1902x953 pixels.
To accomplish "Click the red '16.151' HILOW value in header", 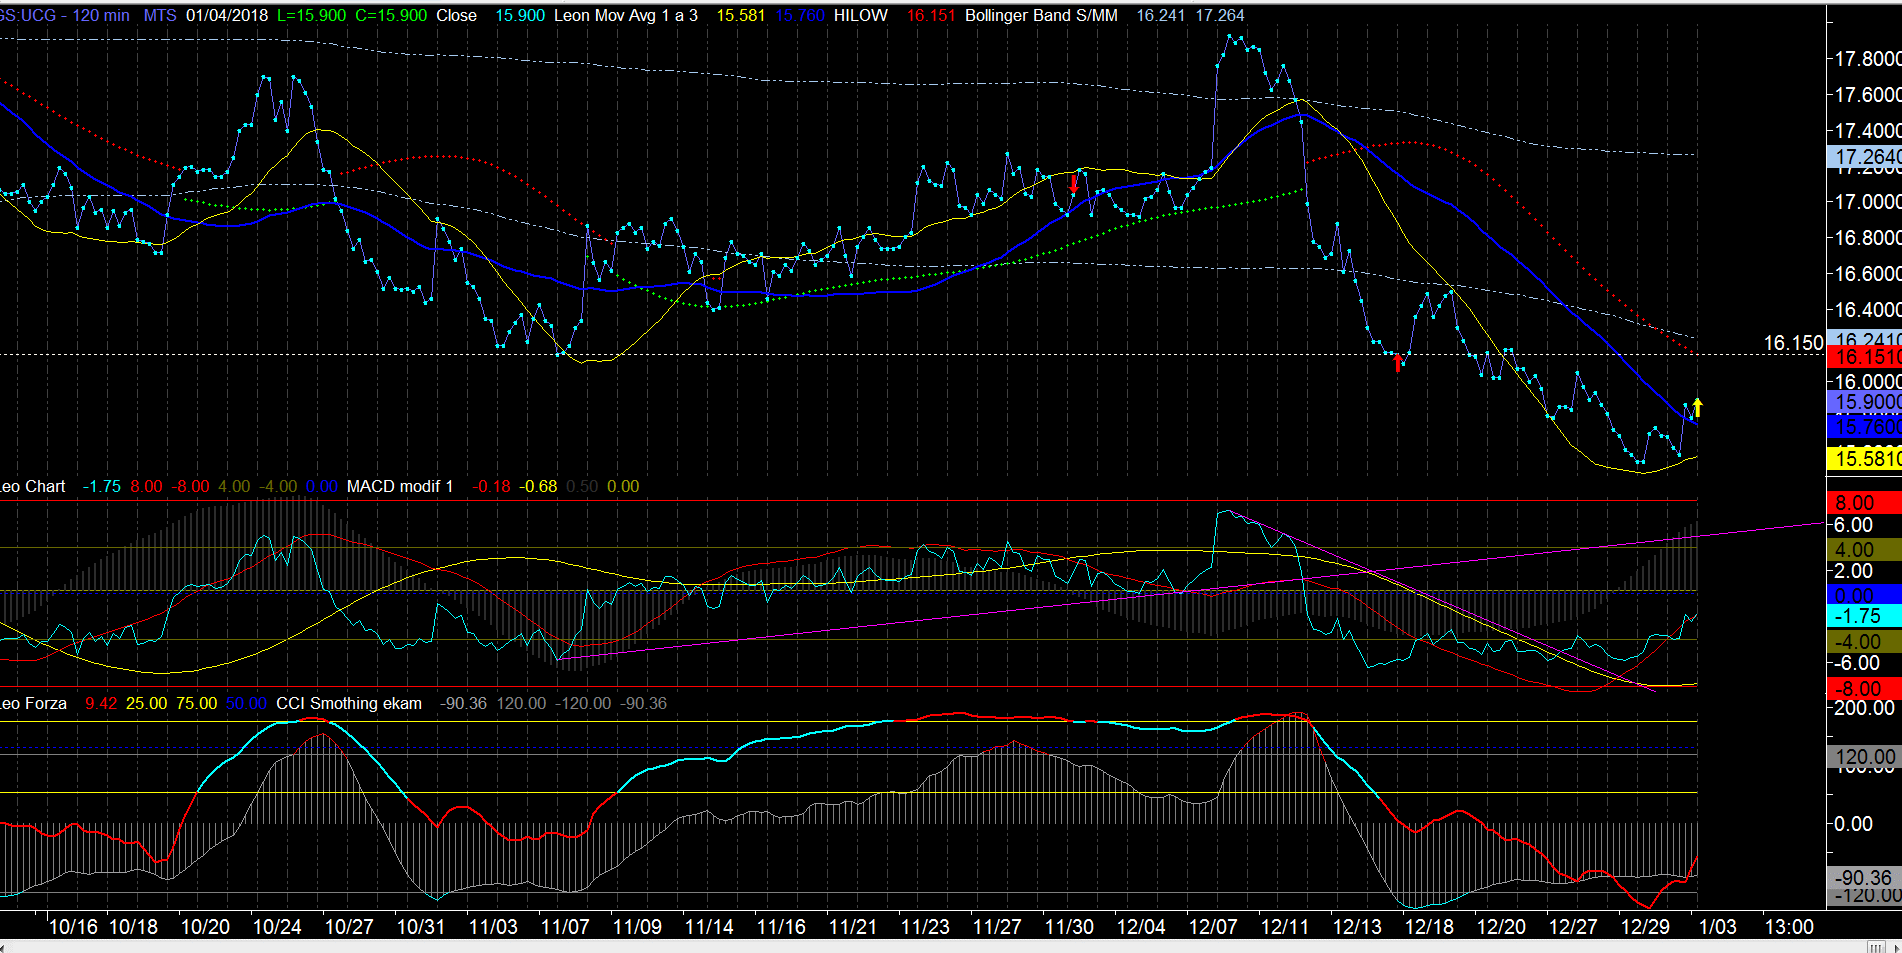I will pos(931,15).
